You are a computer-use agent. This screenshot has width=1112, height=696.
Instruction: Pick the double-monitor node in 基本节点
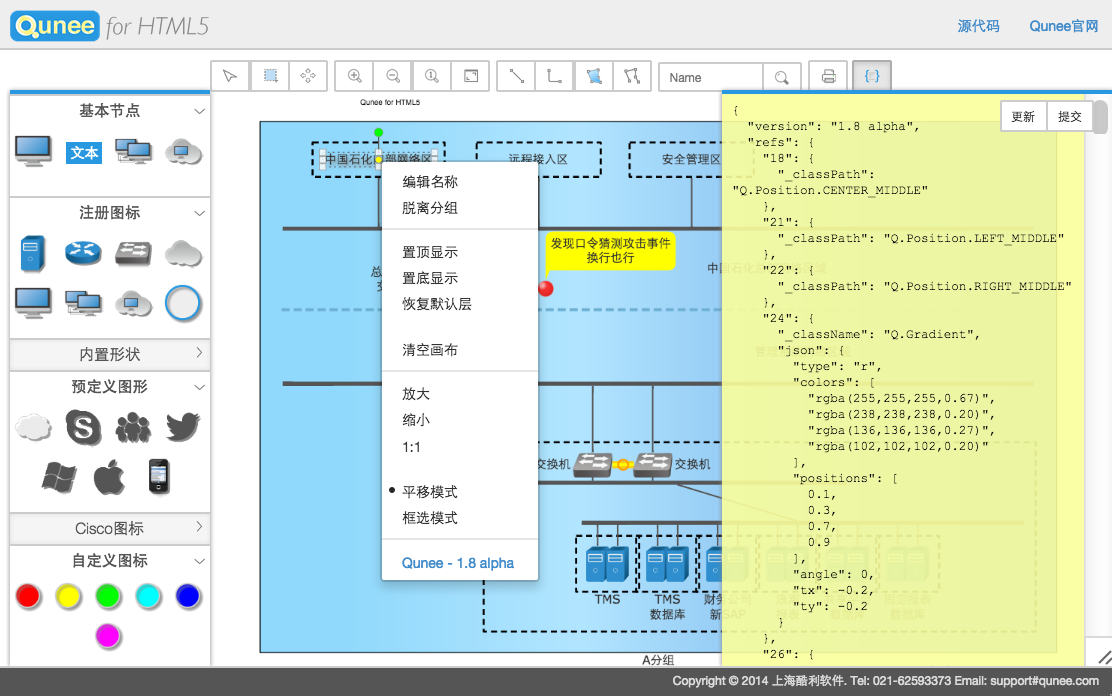pyautogui.click(x=133, y=151)
